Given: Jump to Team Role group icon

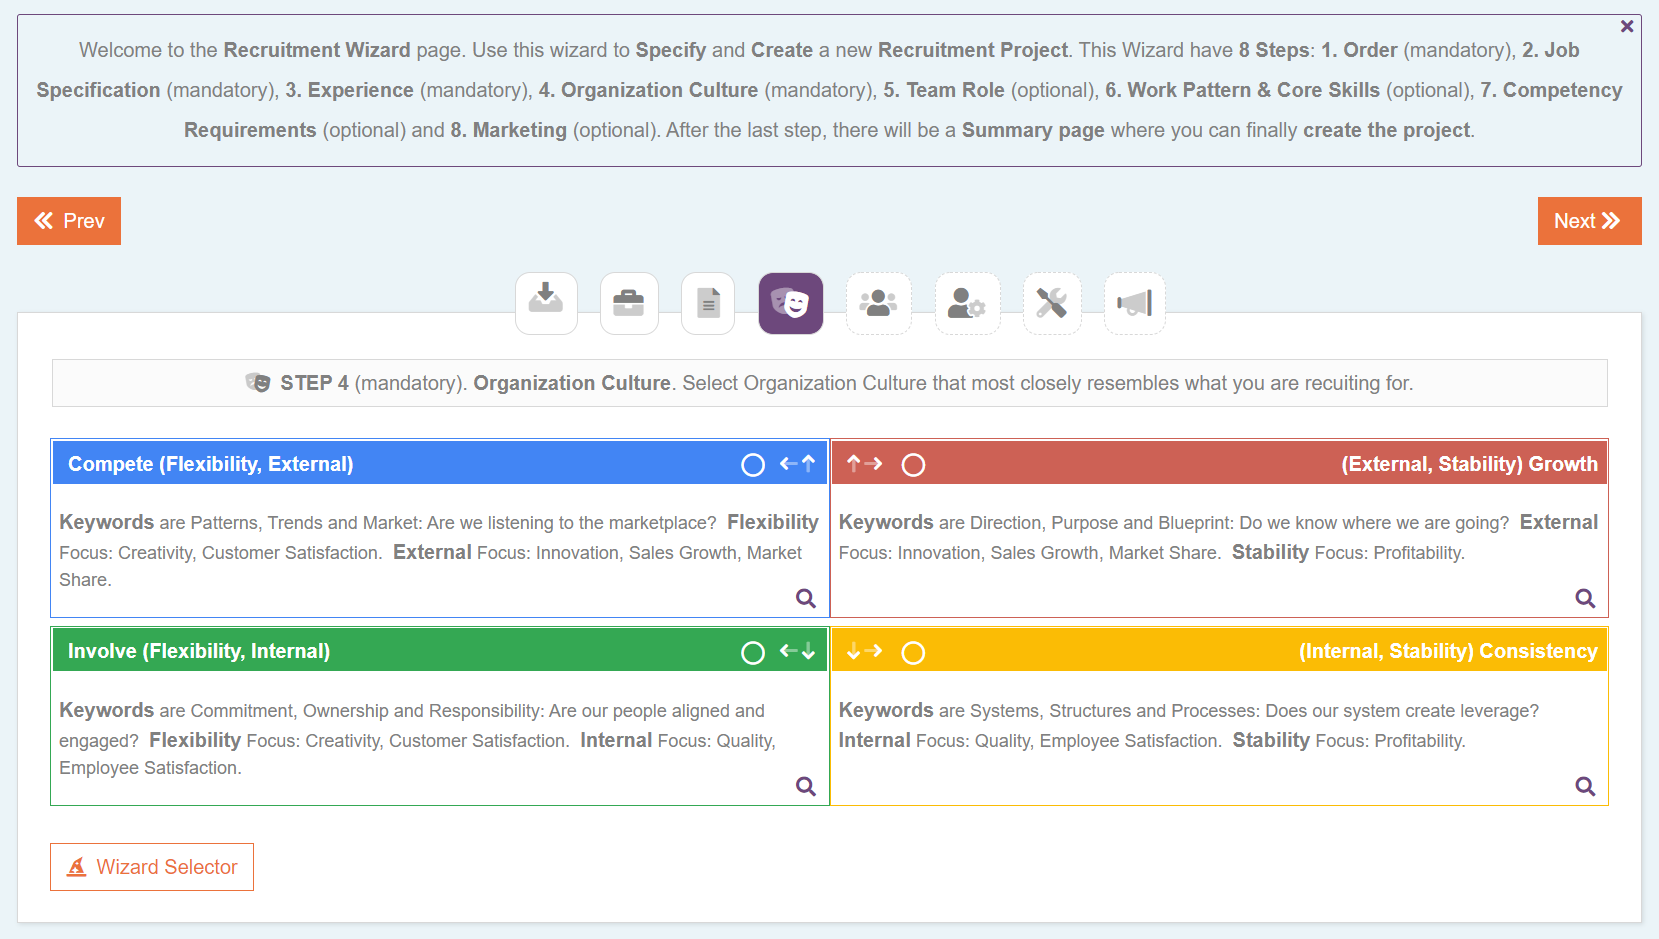Looking at the screenshot, I should click(x=878, y=302).
